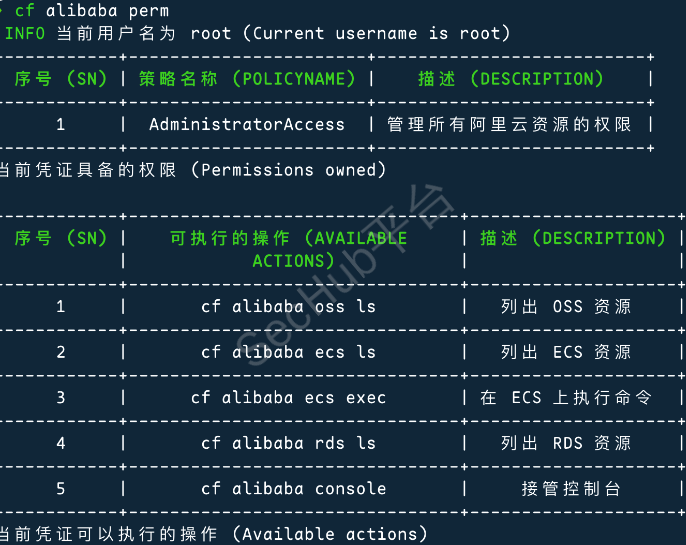Click the 列出 OSS 资源 description
686x545 pixels.
click(566, 306)
